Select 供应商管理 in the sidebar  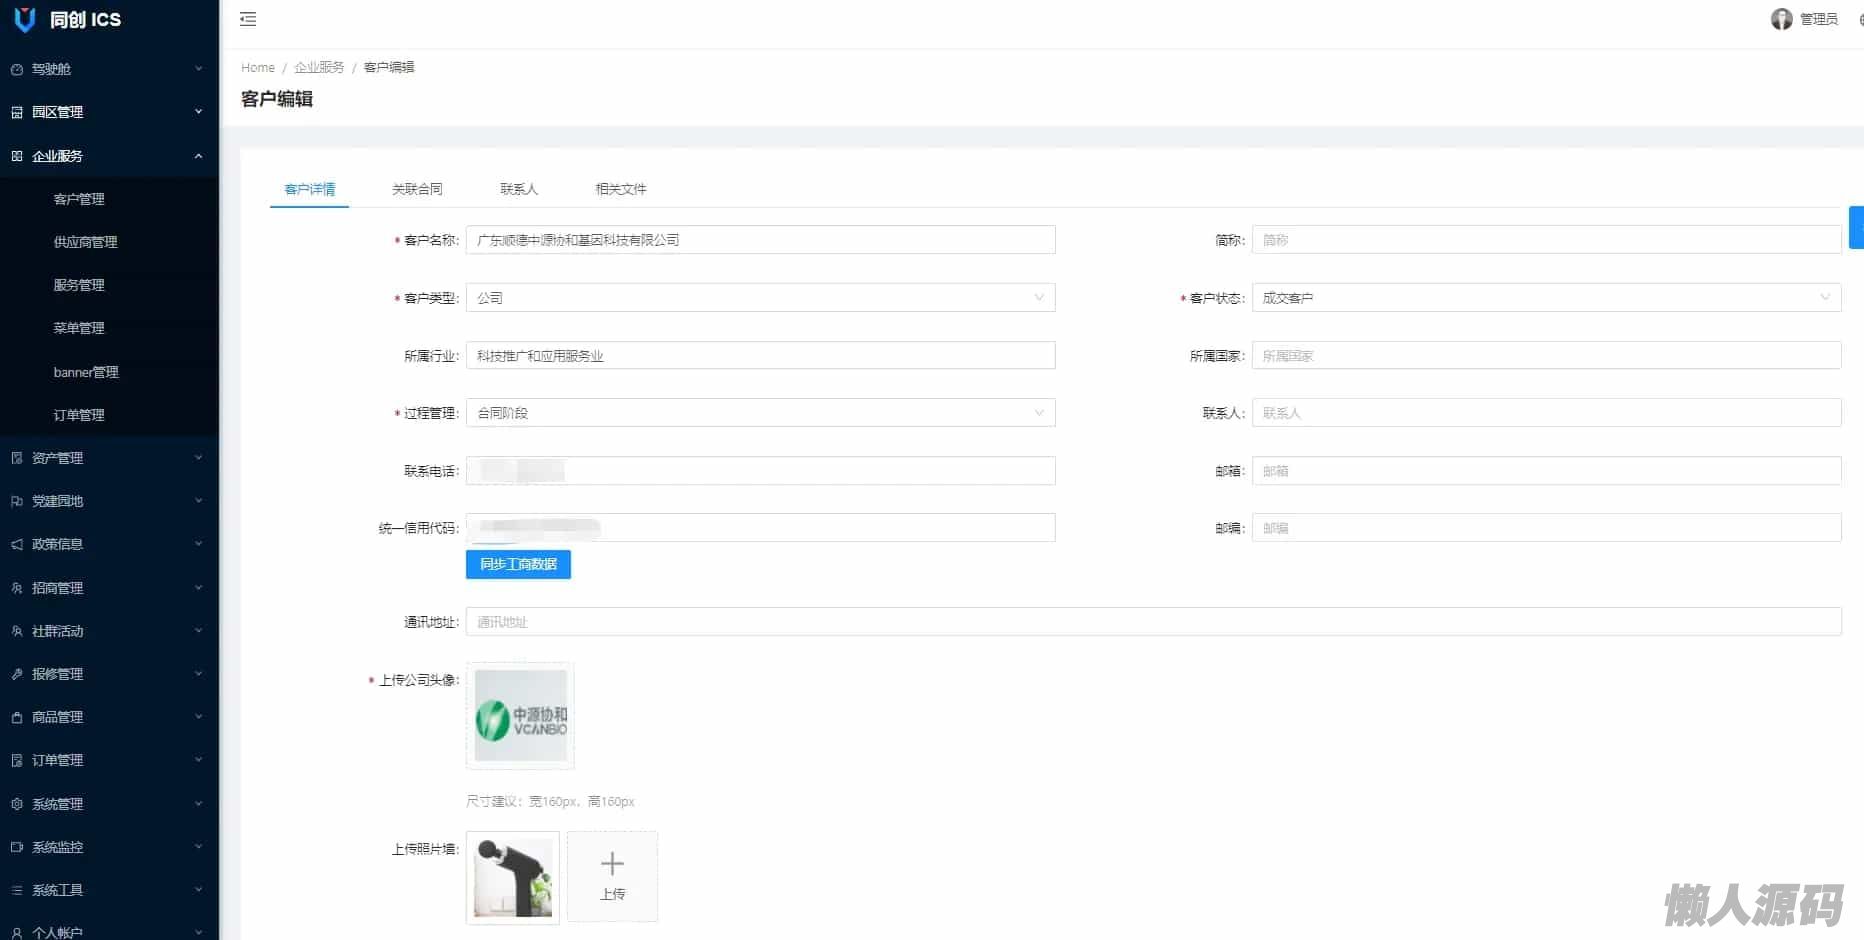coord(85,242)
